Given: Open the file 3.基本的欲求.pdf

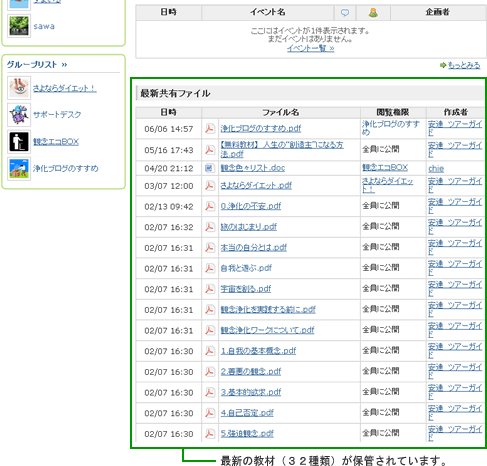Looking at the screenshot, I should 251,392.
